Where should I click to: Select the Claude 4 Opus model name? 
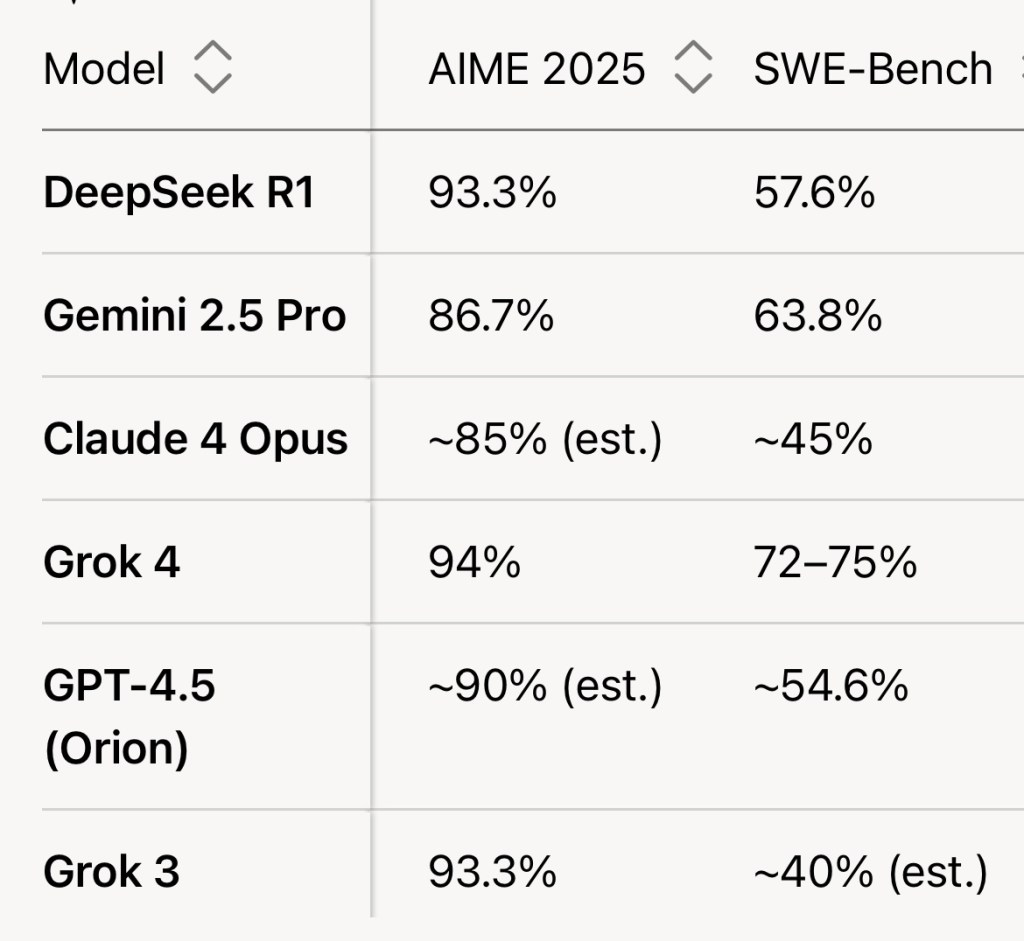point(196,439)
